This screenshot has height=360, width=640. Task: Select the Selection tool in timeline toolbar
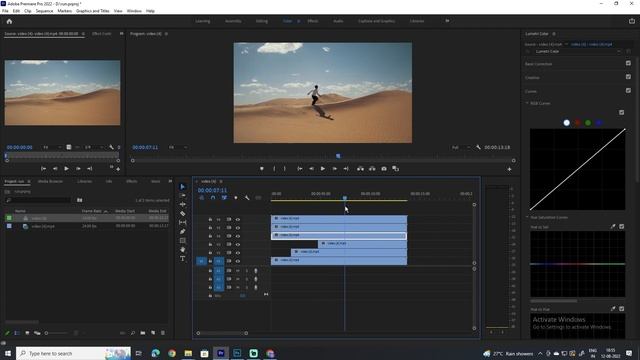182,187
